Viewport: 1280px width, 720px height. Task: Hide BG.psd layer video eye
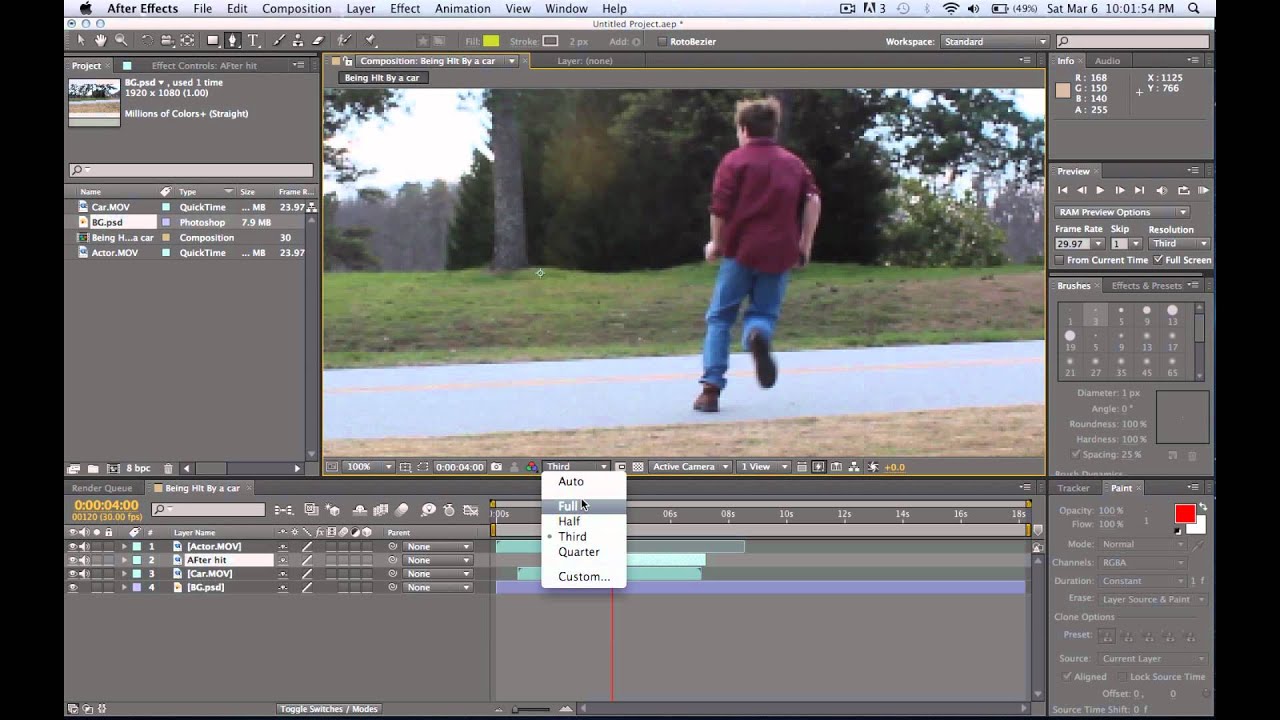tap(72, 587)
